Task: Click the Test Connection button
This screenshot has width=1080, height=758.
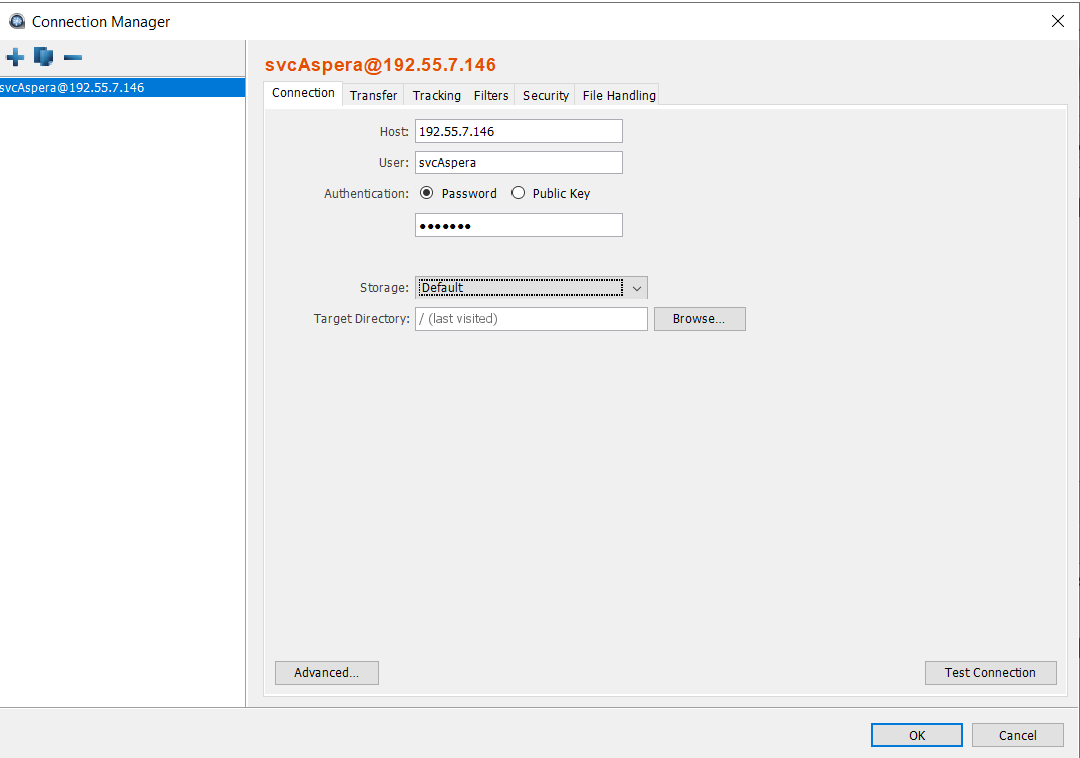Action: click(990, 673)
